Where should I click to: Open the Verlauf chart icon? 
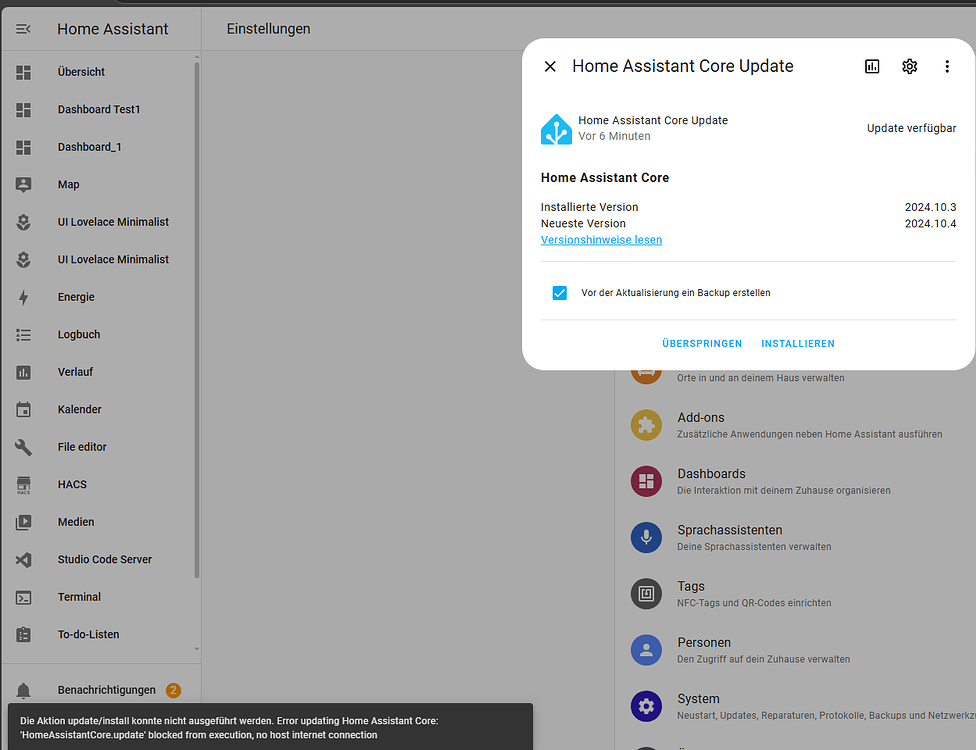click(x=23, y=372)
